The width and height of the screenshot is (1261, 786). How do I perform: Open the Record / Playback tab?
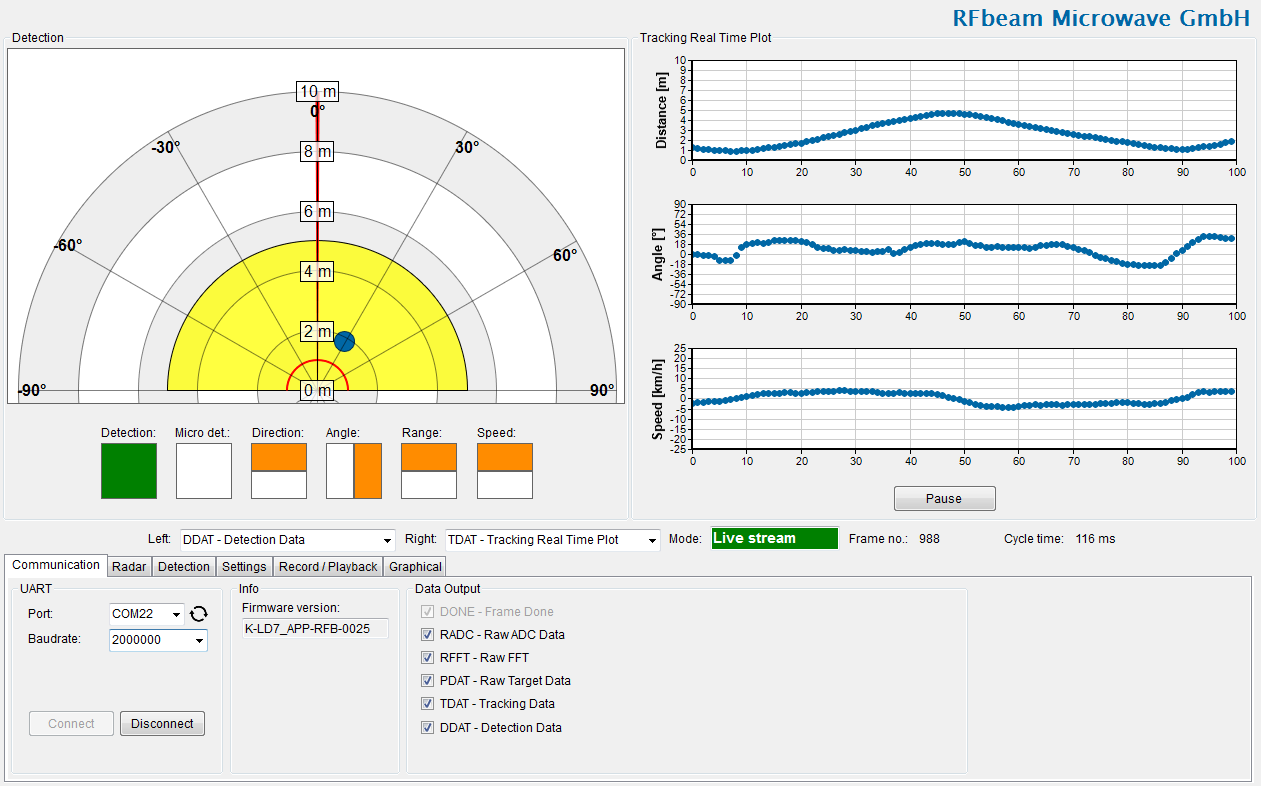[328, 567]
